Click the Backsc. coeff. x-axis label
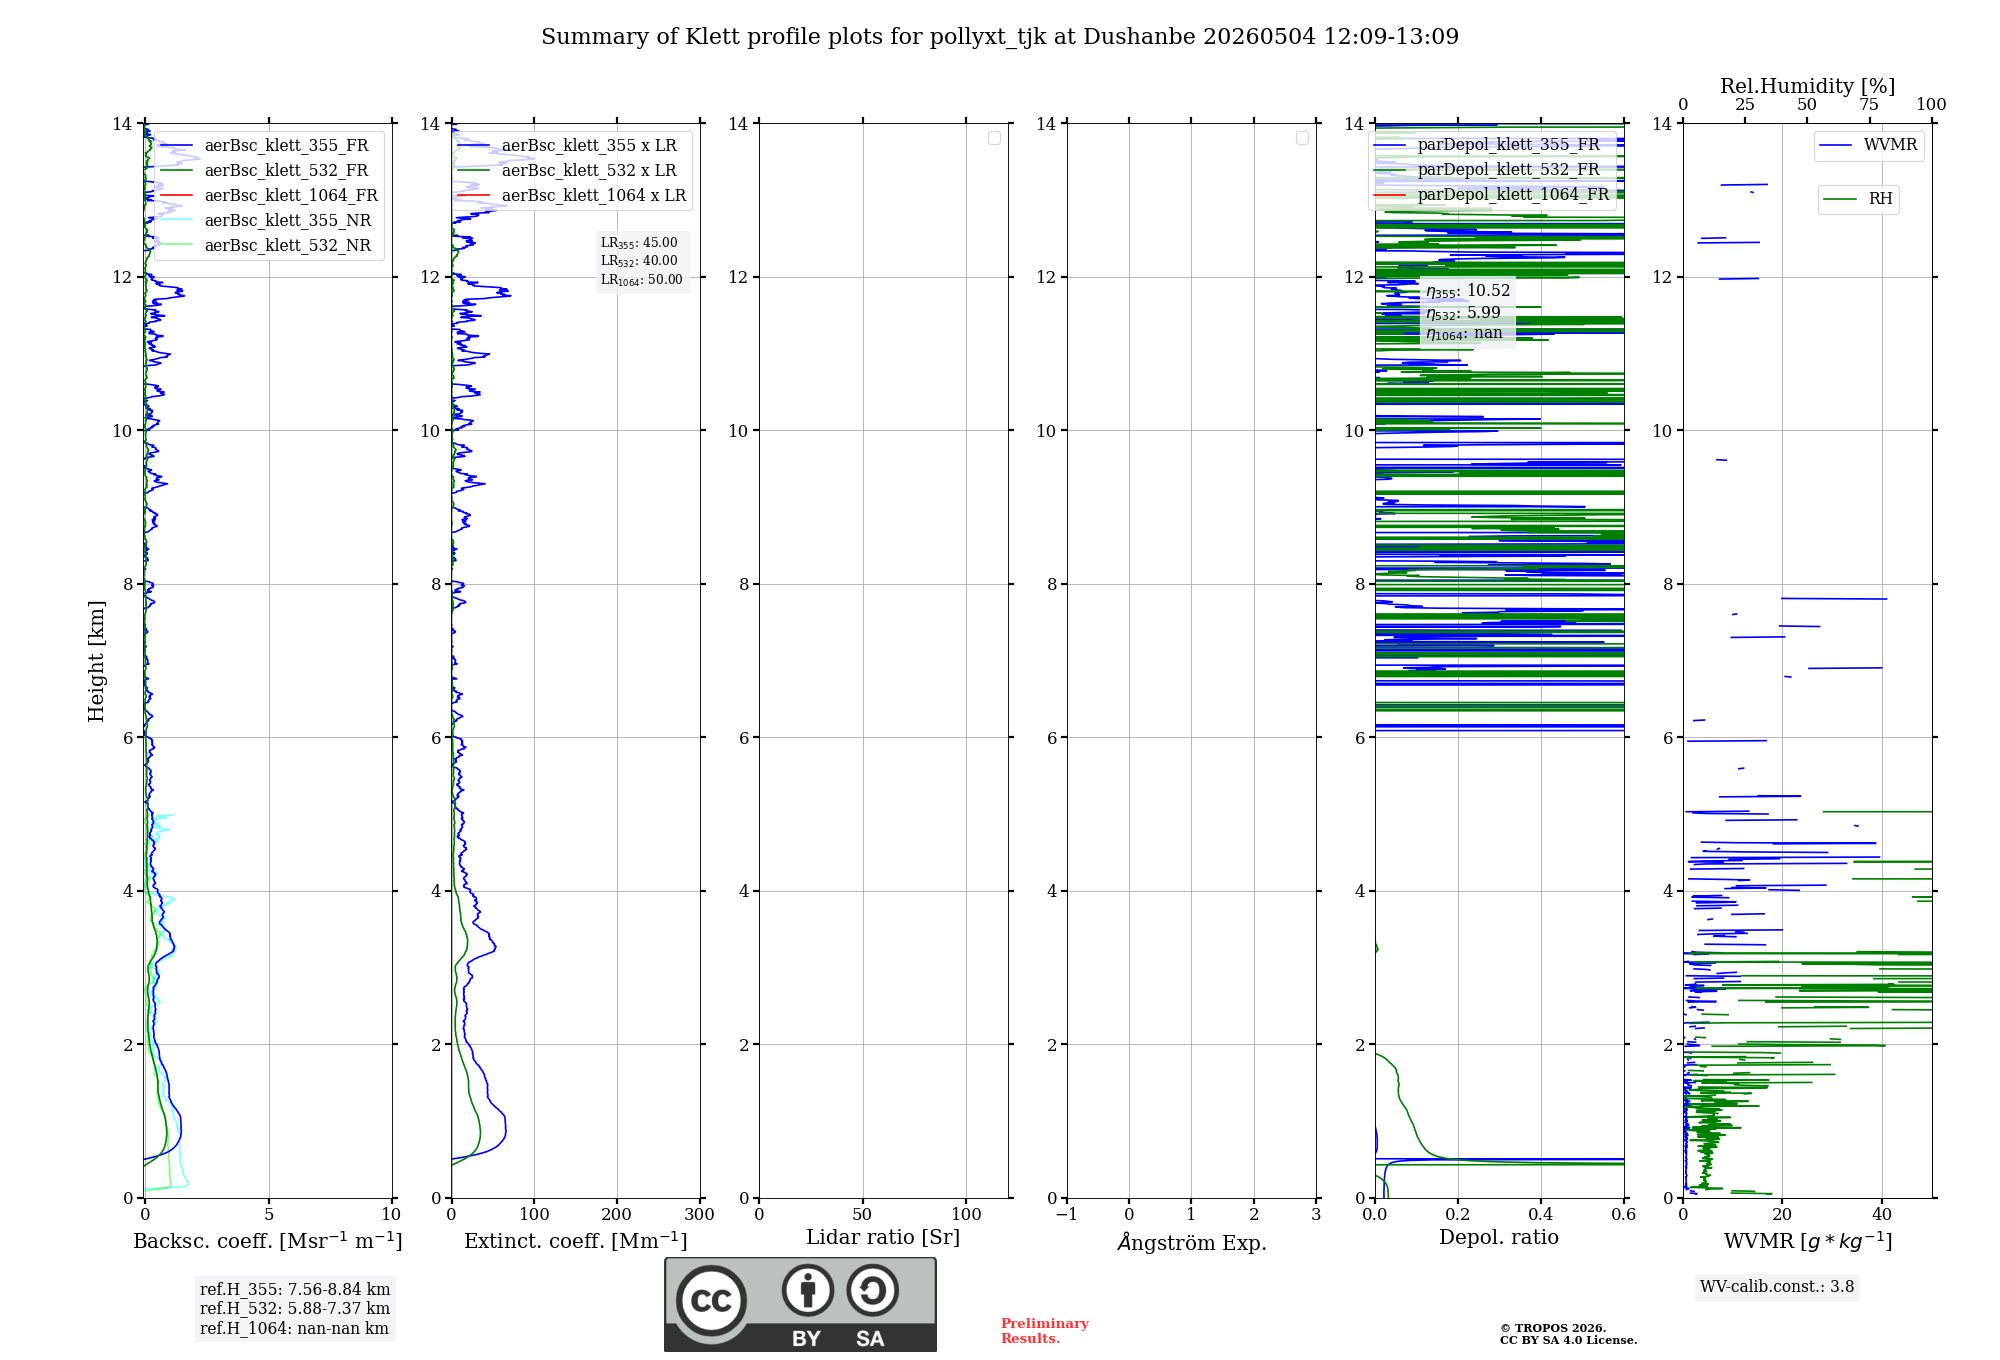The width and height of the screenshot is (2000, 1360). [268, 1241]
